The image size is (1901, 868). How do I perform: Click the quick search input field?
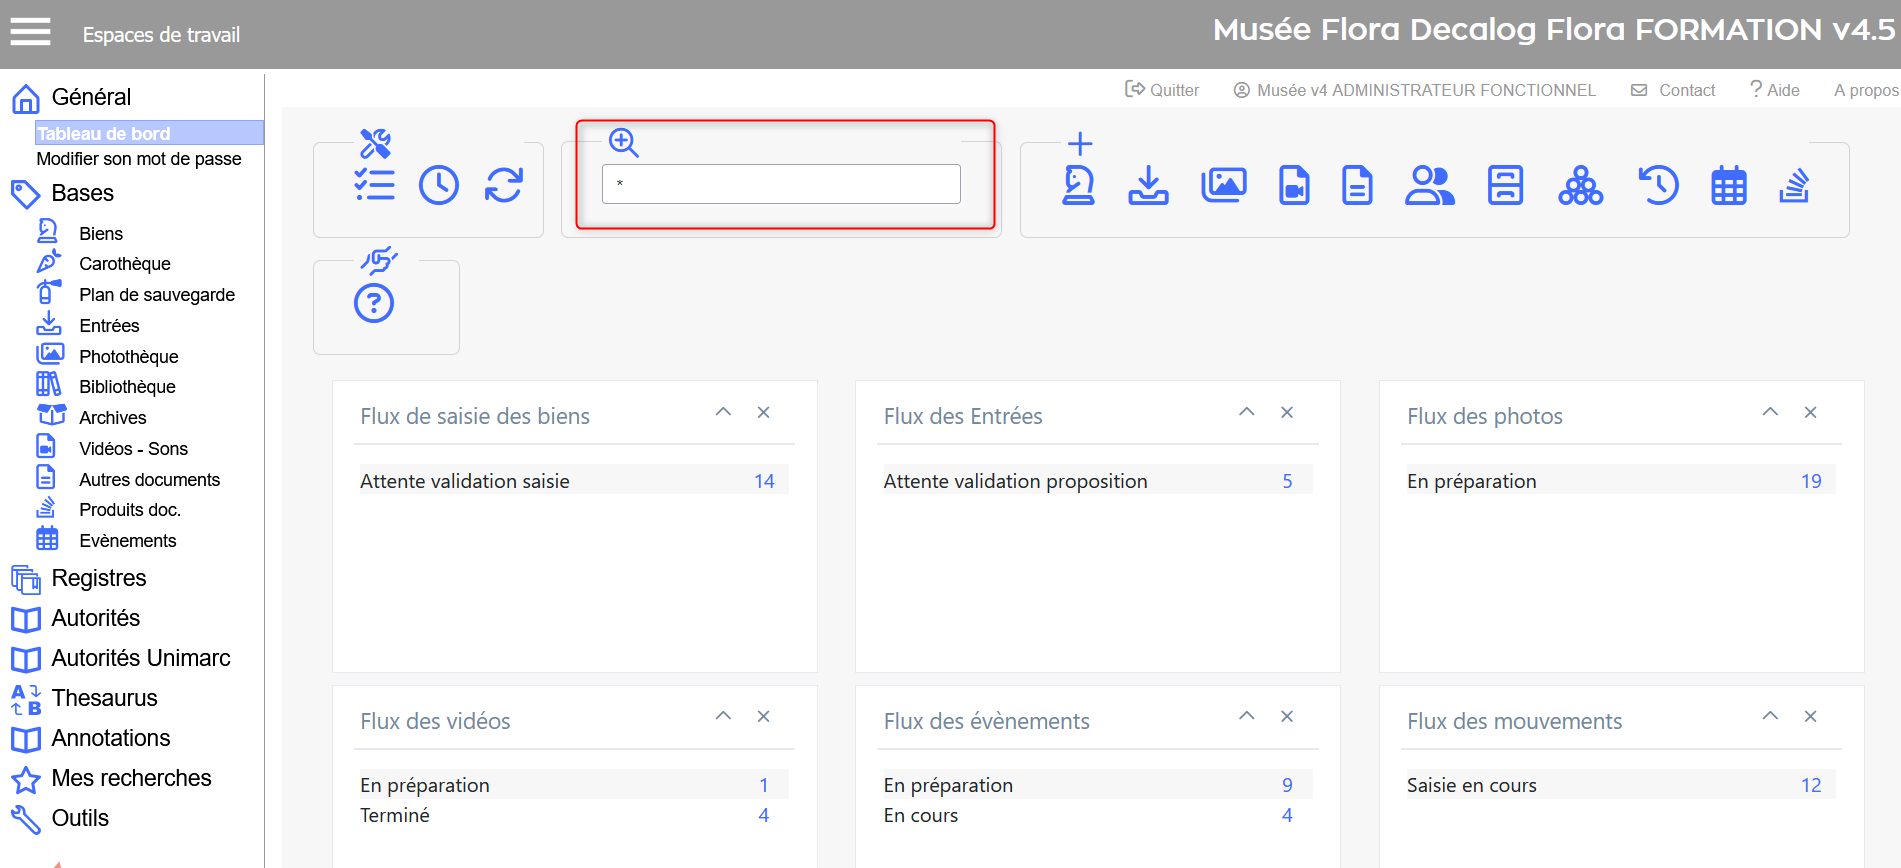[781, 184]
